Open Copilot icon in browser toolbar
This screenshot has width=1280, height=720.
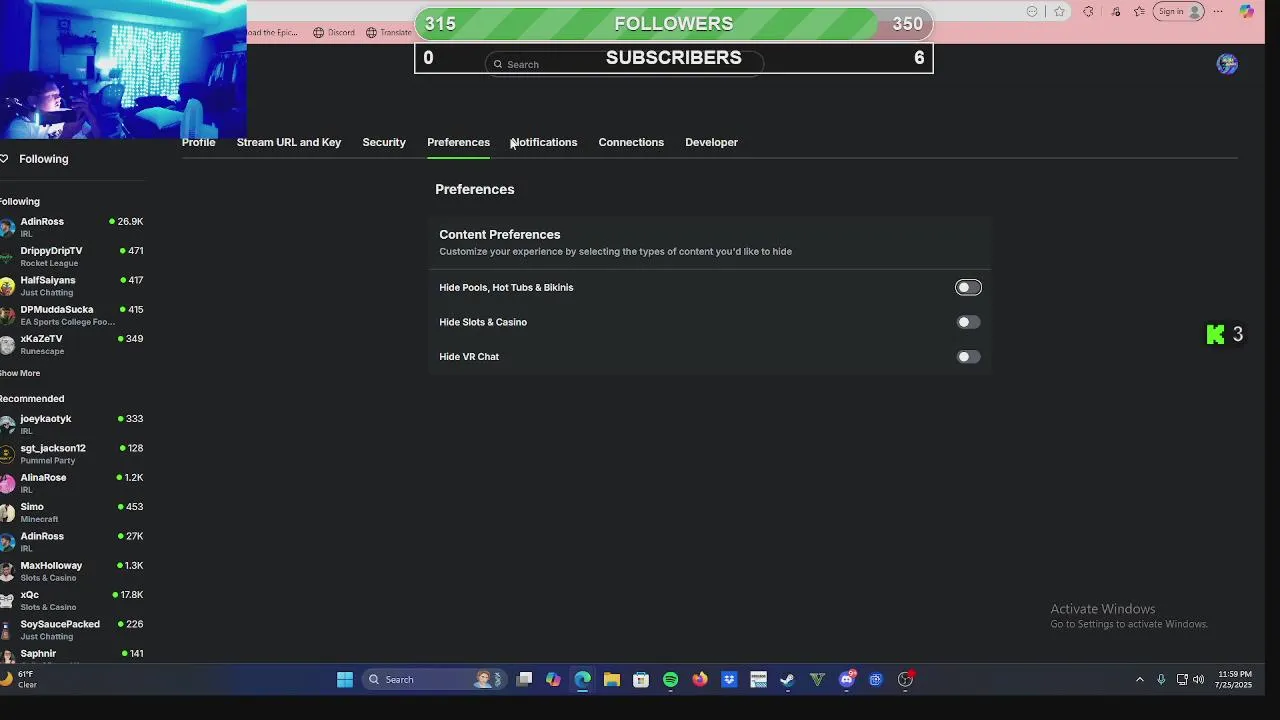point(1246,12)
